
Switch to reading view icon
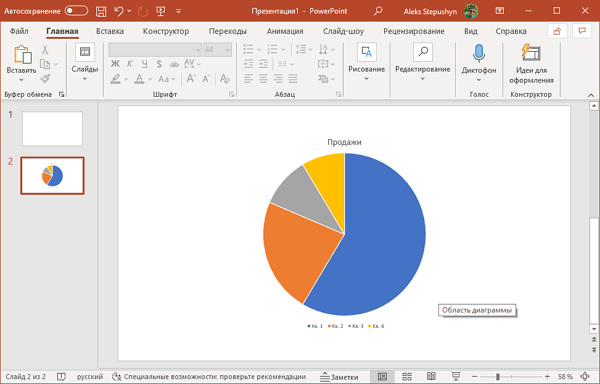click(x=431, y=377)
